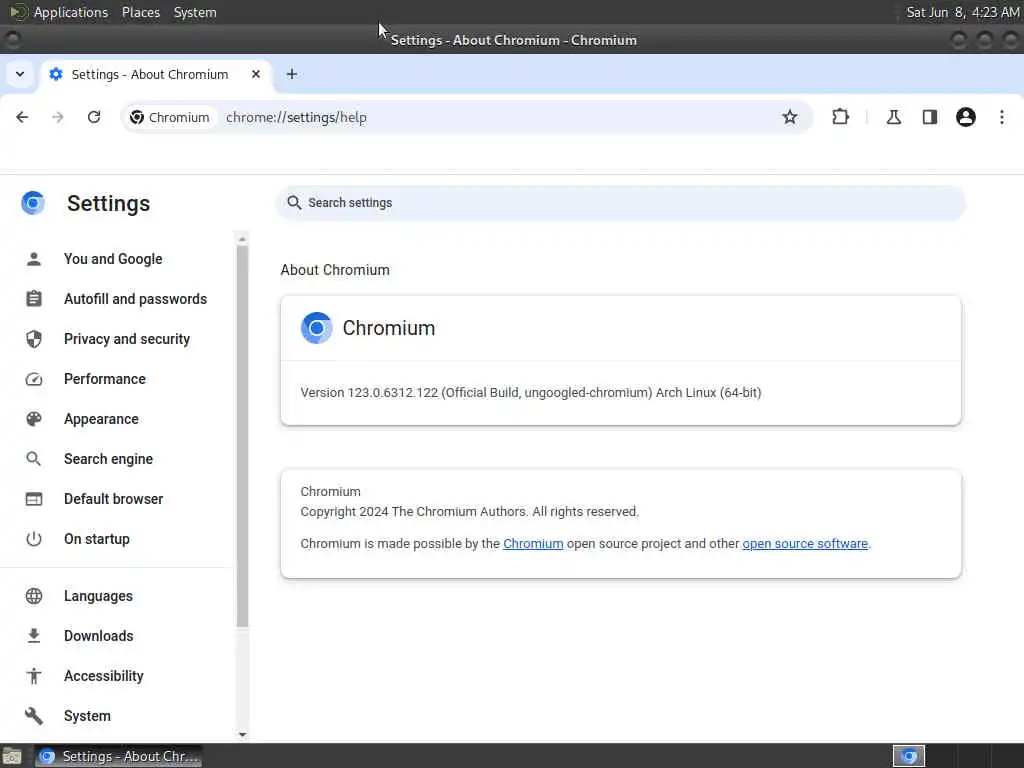Click the clipboard icon beside Autofill and passwords
The width and height of the screenshot is (1024, 768).
click(34, 298)
